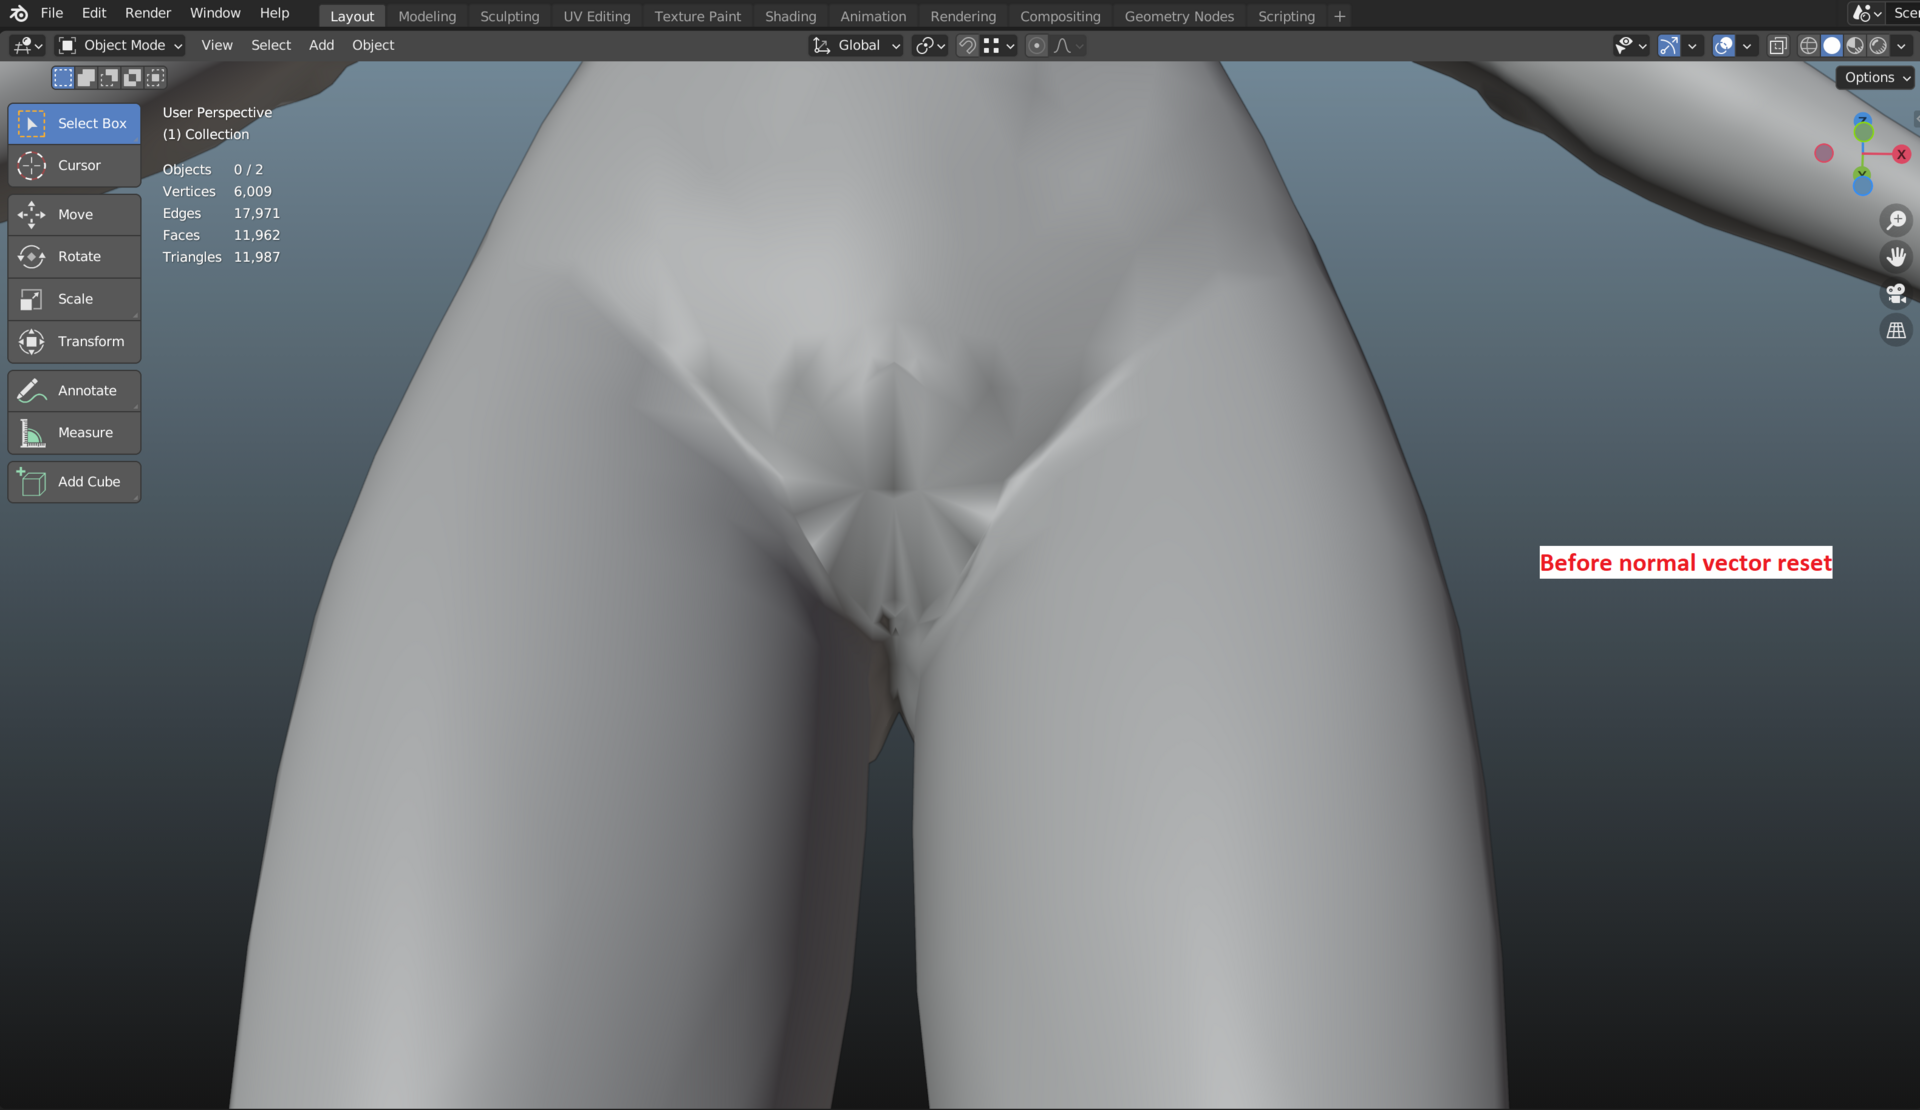
Task: Switch to material preview shading
Action: click(x=1855, y=46)
